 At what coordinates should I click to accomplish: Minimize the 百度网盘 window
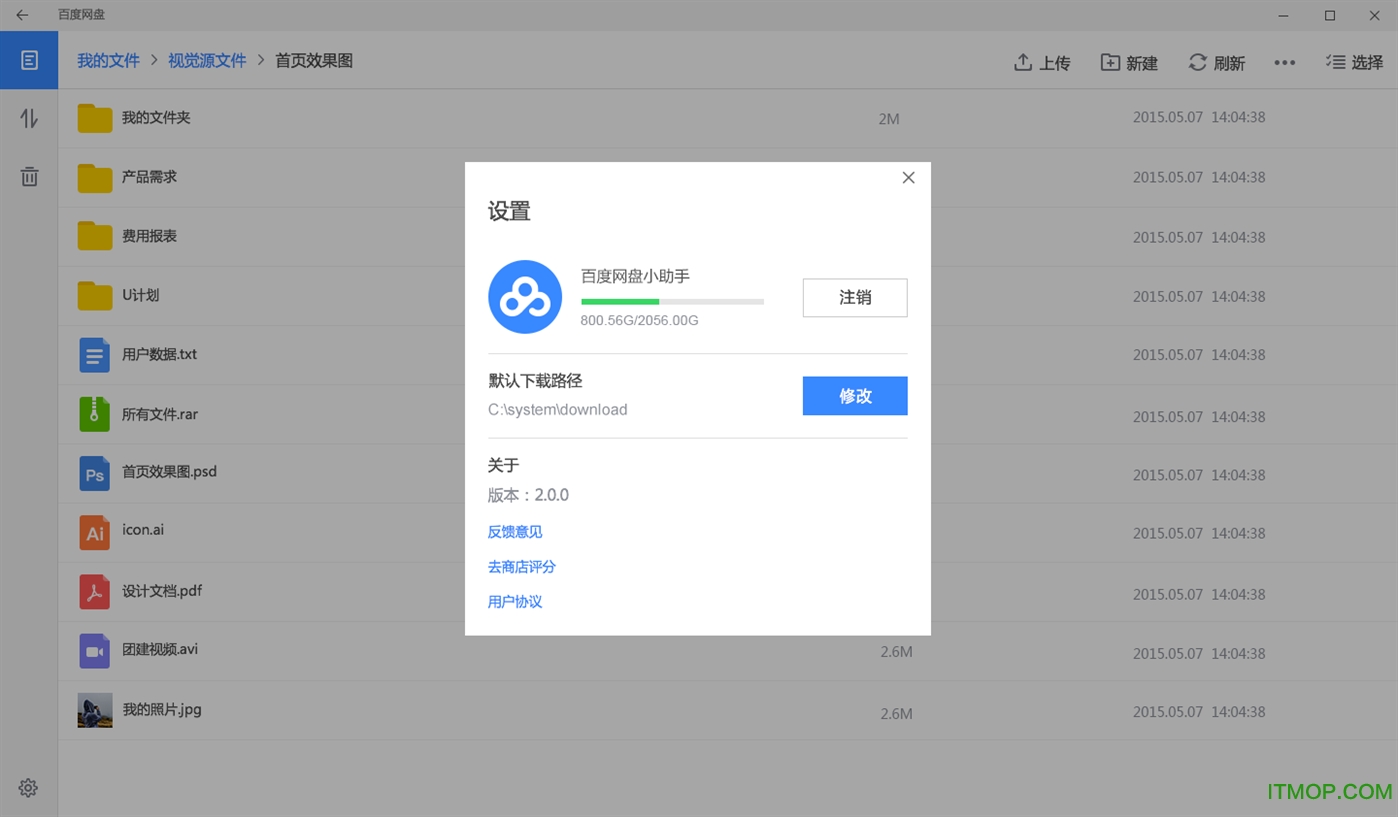click(1284, 15)
